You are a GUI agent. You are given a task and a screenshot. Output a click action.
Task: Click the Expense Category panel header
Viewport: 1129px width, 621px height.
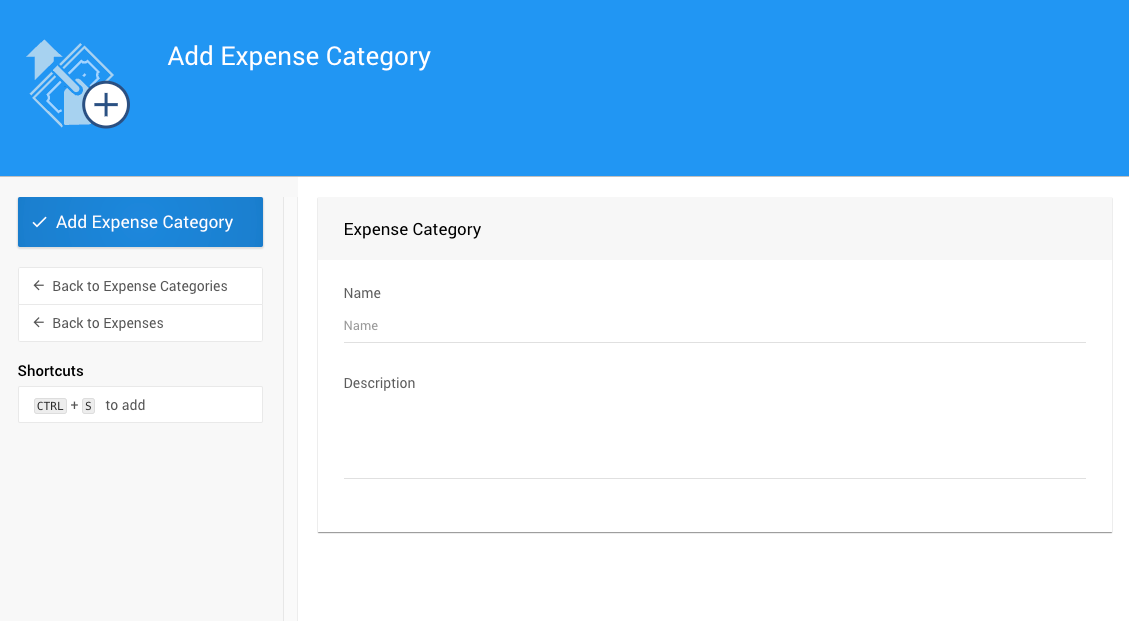click(412, 229)
